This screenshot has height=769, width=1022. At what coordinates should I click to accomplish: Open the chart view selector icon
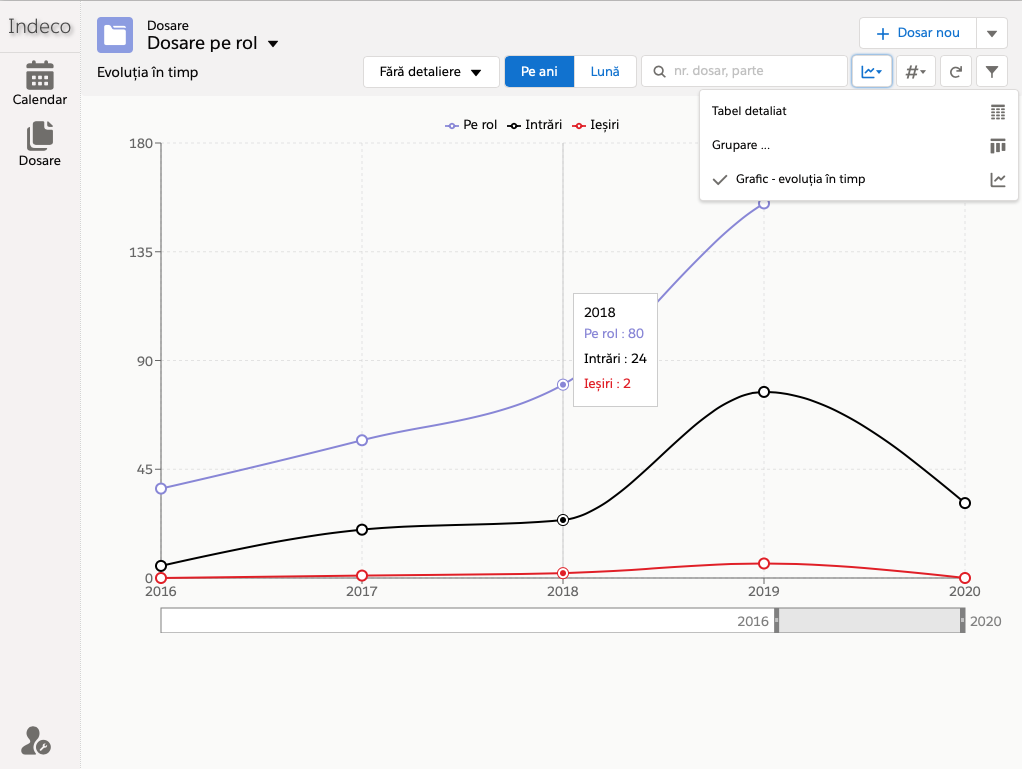pos(871,72)
